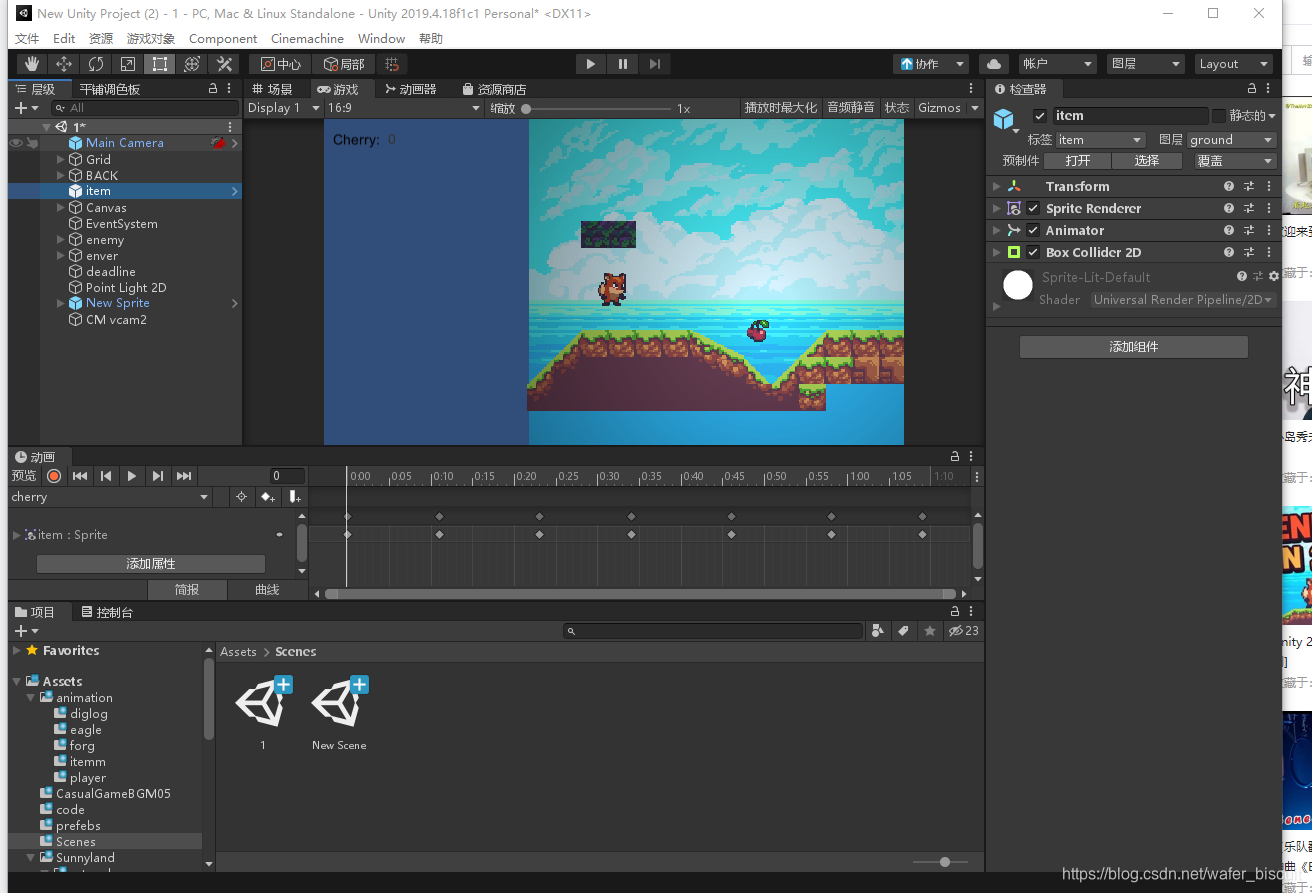The image size is (1312, 893).
Task: Click the Inspector lock icon
Action: point(1253,89)
